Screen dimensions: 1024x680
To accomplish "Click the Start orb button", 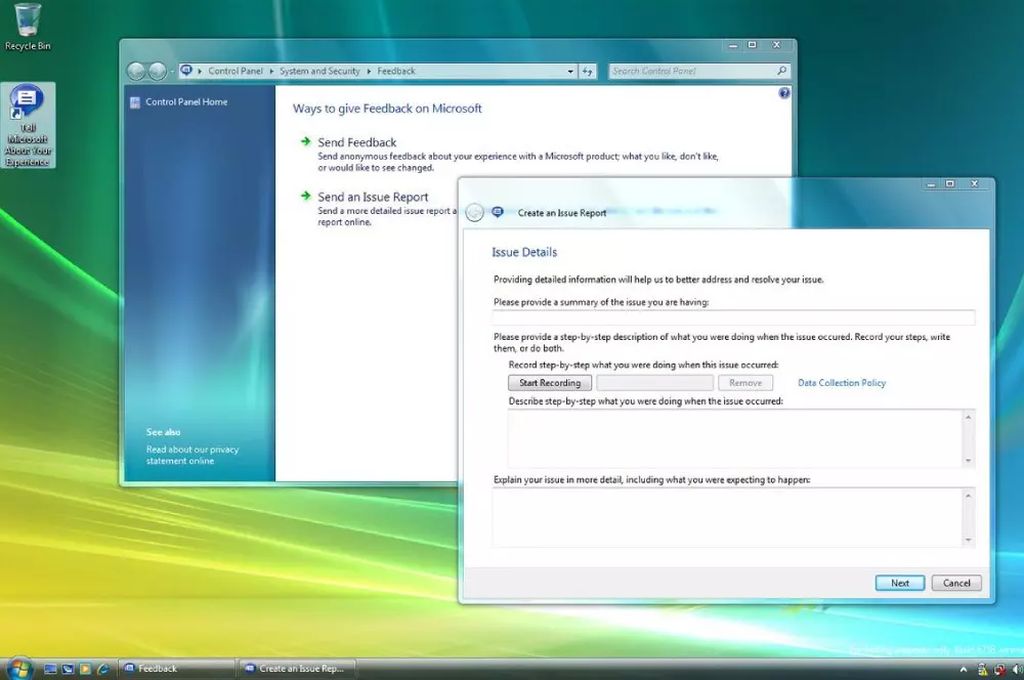I will pos(19,669).
